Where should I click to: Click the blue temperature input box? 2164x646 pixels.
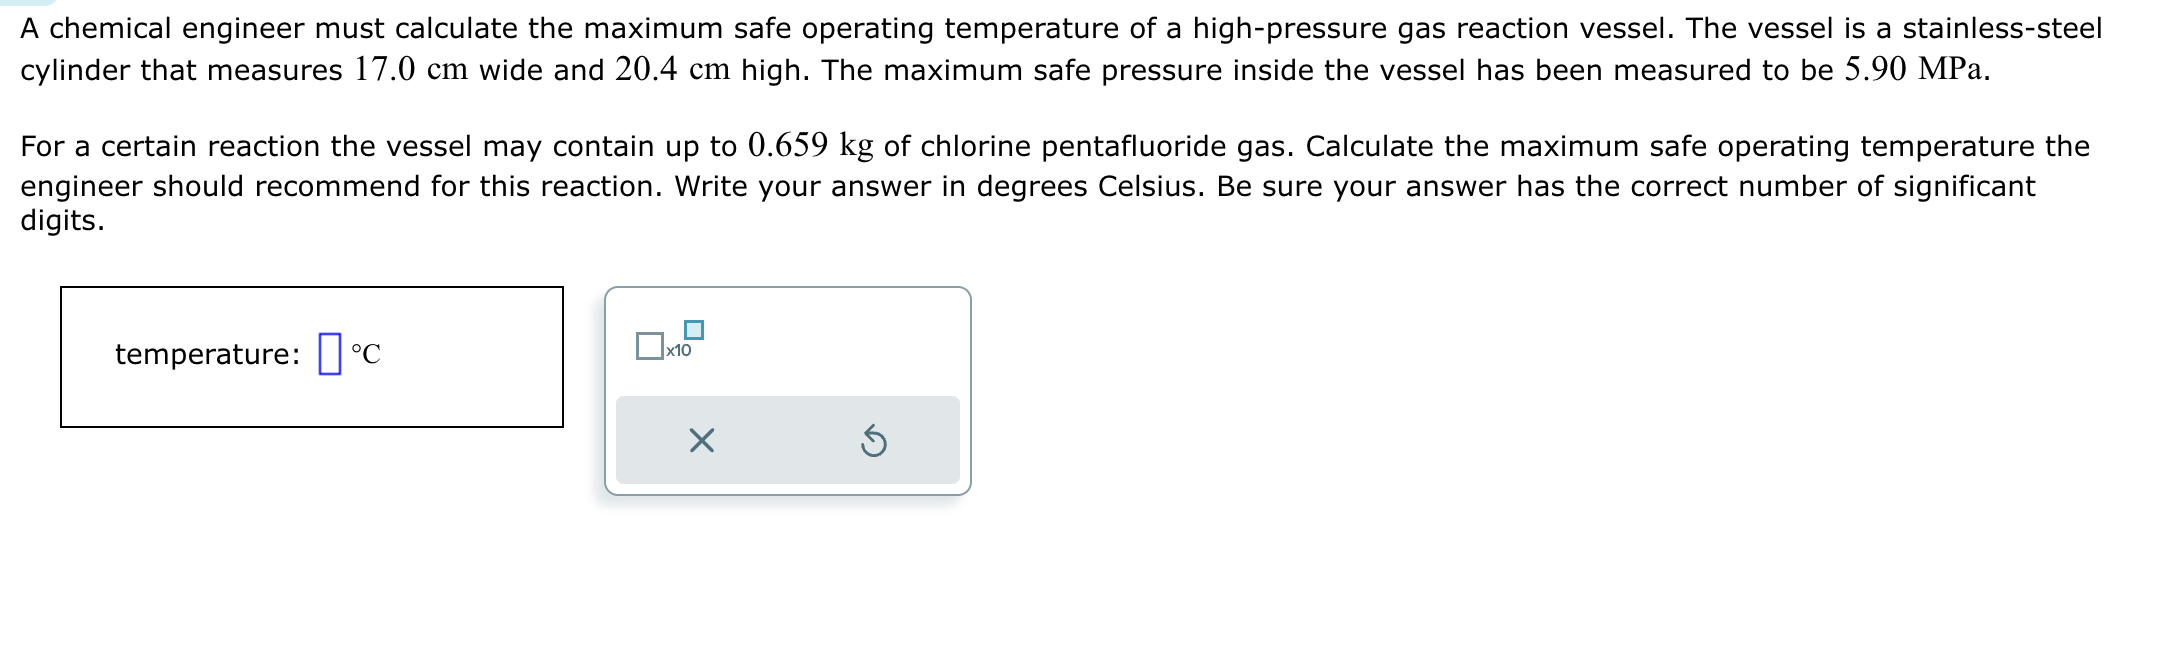pos(330,352)
